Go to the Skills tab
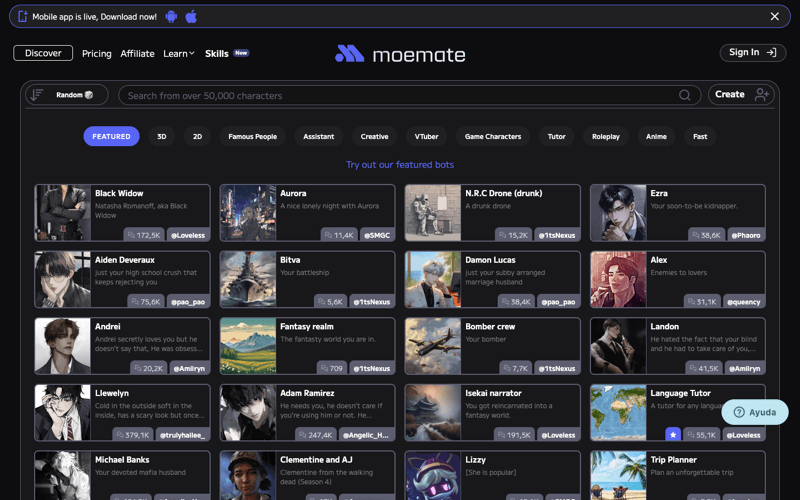This screenshot has height=500, width=800. coord(217,54)
